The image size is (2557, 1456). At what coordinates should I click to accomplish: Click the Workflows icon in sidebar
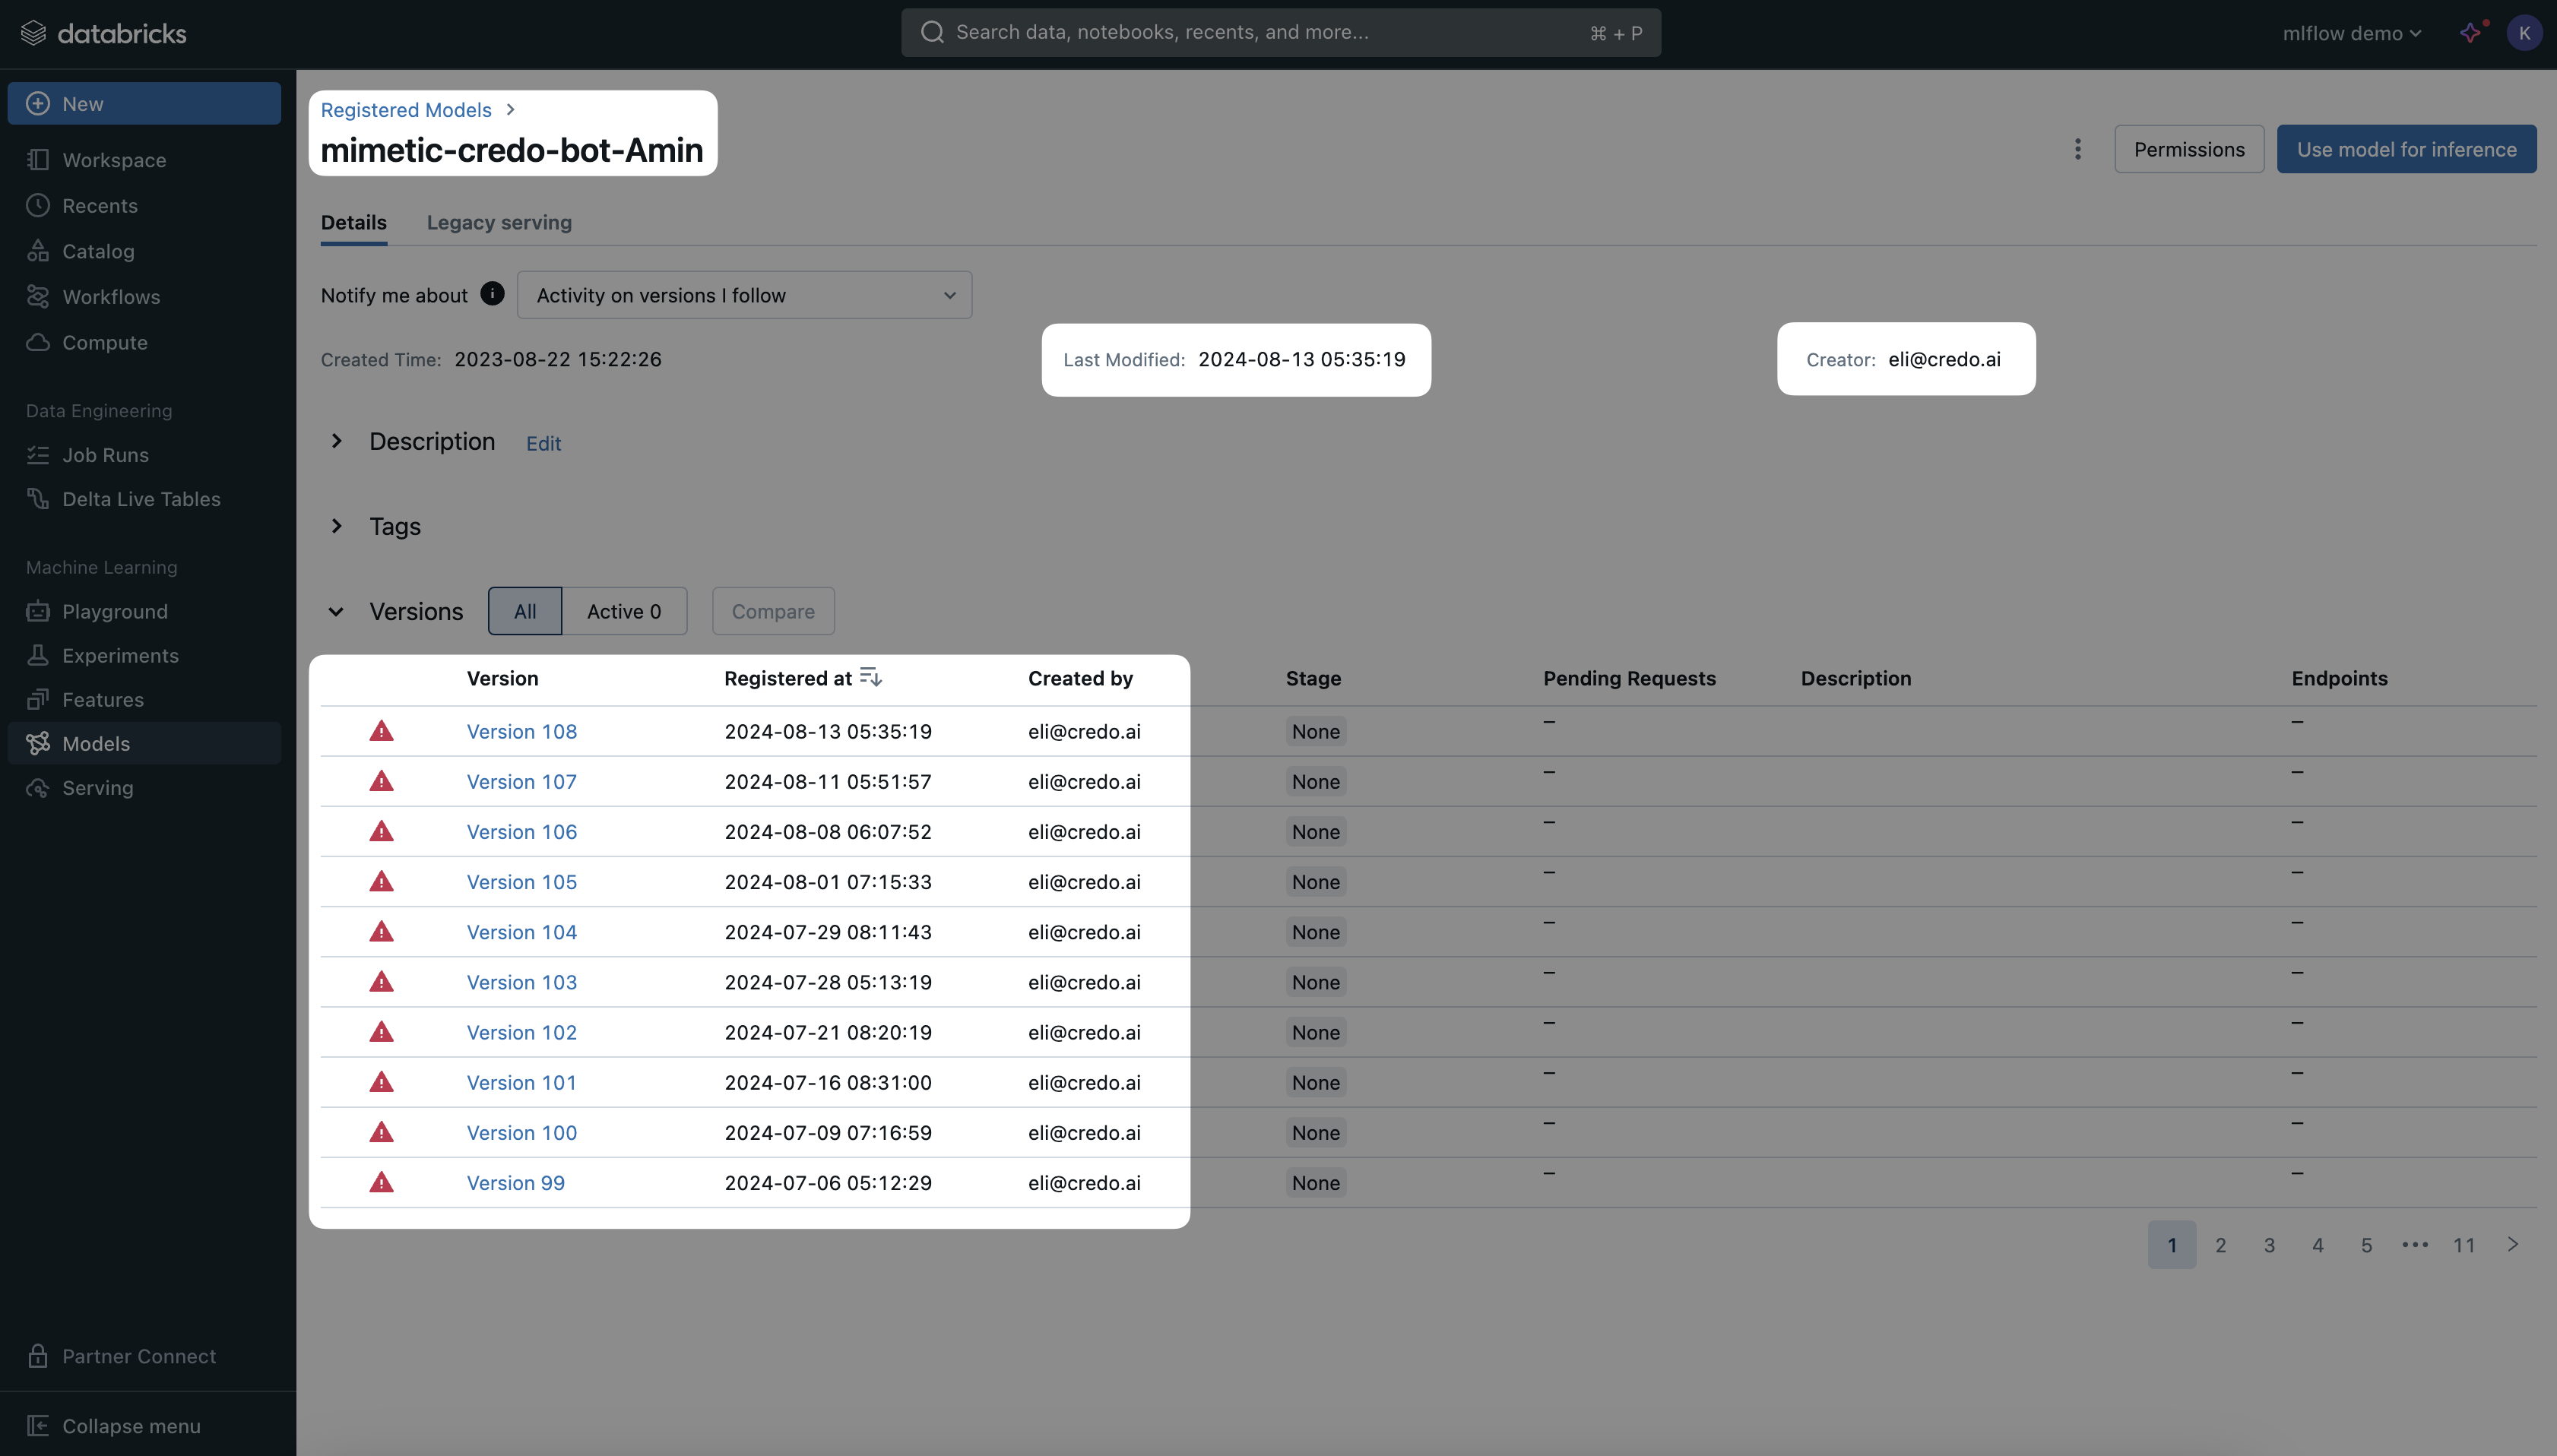[38, 297]
